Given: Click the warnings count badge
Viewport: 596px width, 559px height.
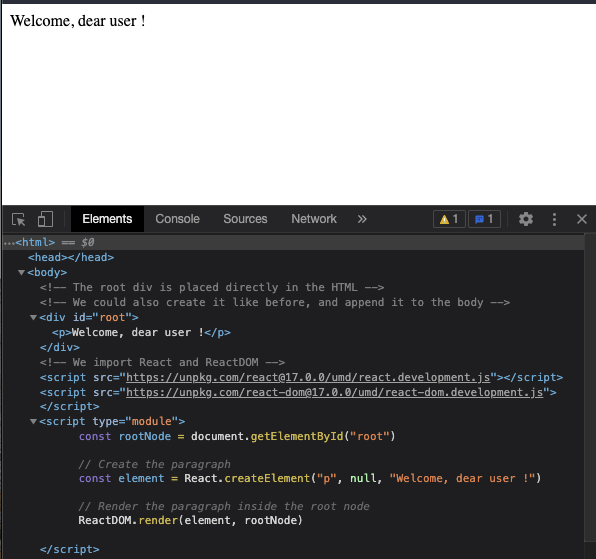Looking at the screenshot, I should [449, 219].
